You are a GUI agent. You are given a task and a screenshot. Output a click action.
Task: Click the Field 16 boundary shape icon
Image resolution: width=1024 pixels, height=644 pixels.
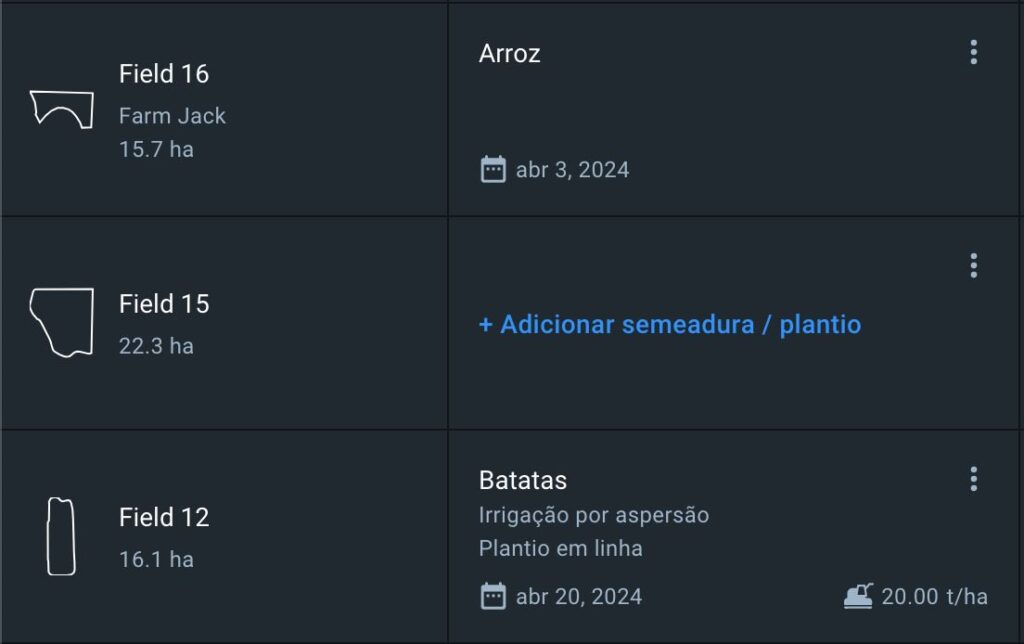point(61,109)
